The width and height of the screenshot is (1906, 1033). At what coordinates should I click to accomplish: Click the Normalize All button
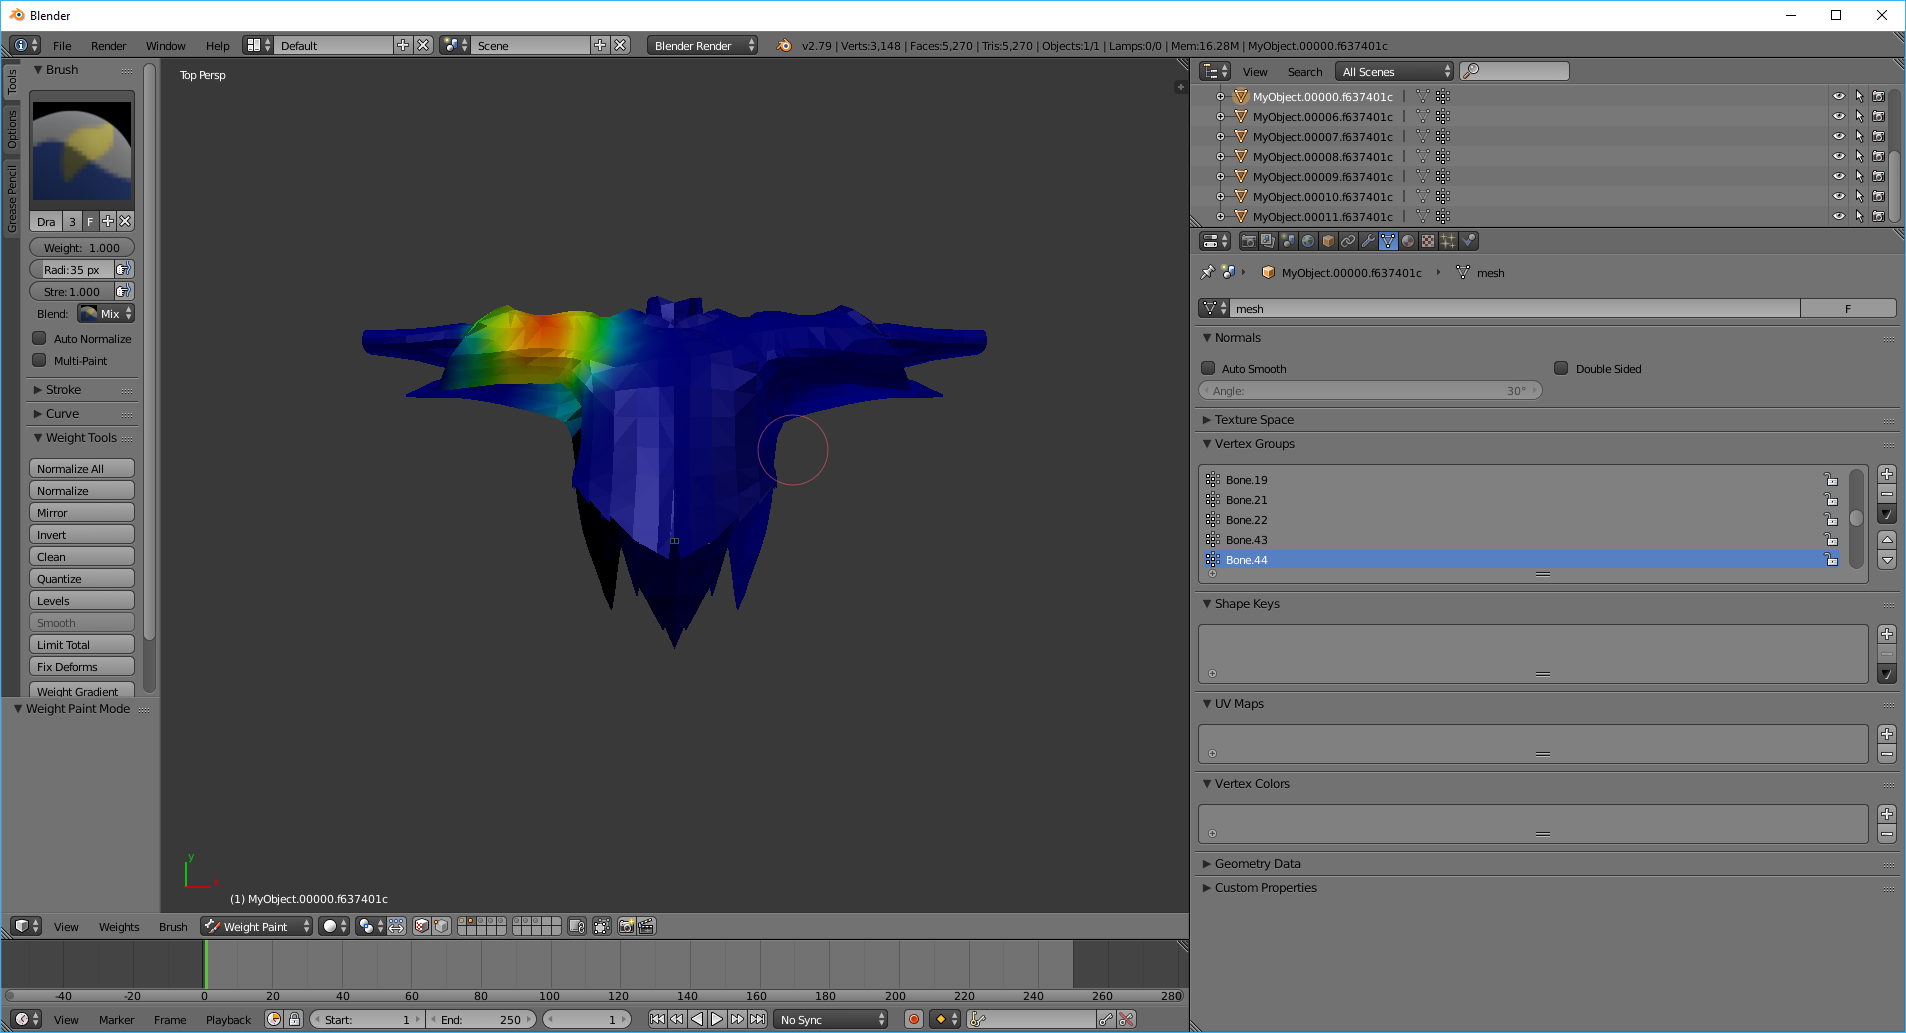81,468
